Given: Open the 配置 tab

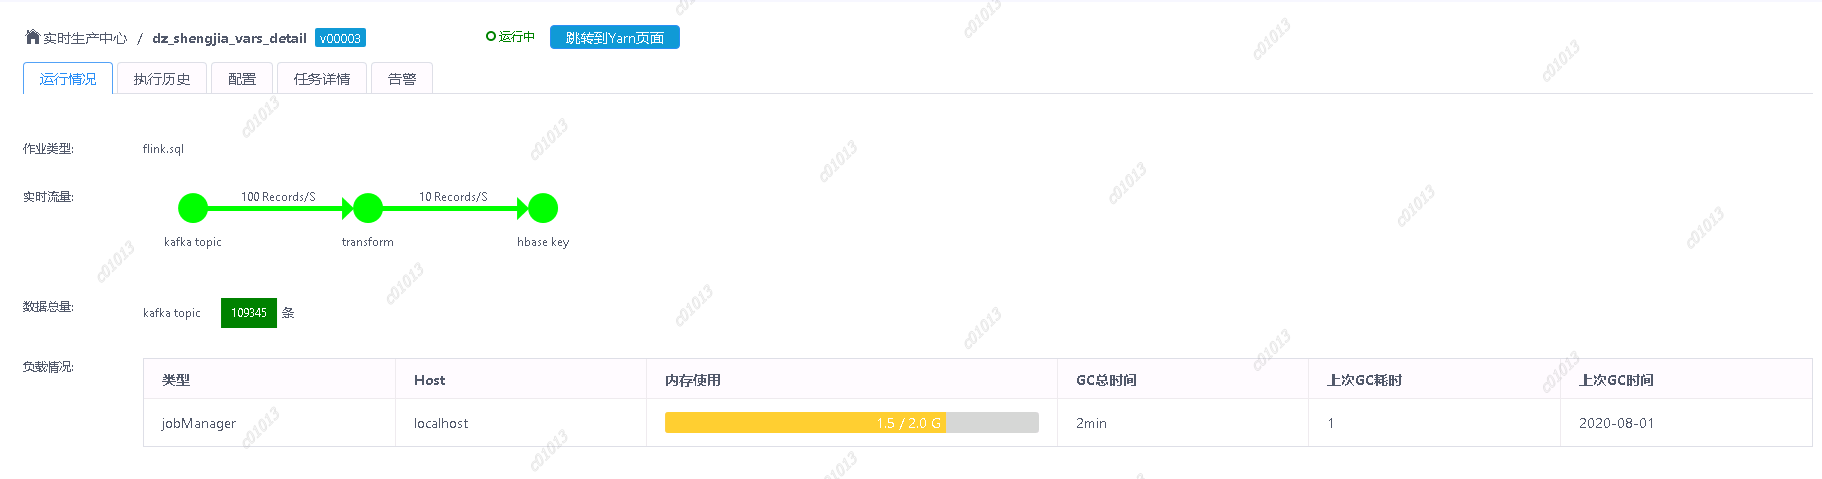Looking at the screenshot, I should [x=242, y=79].
